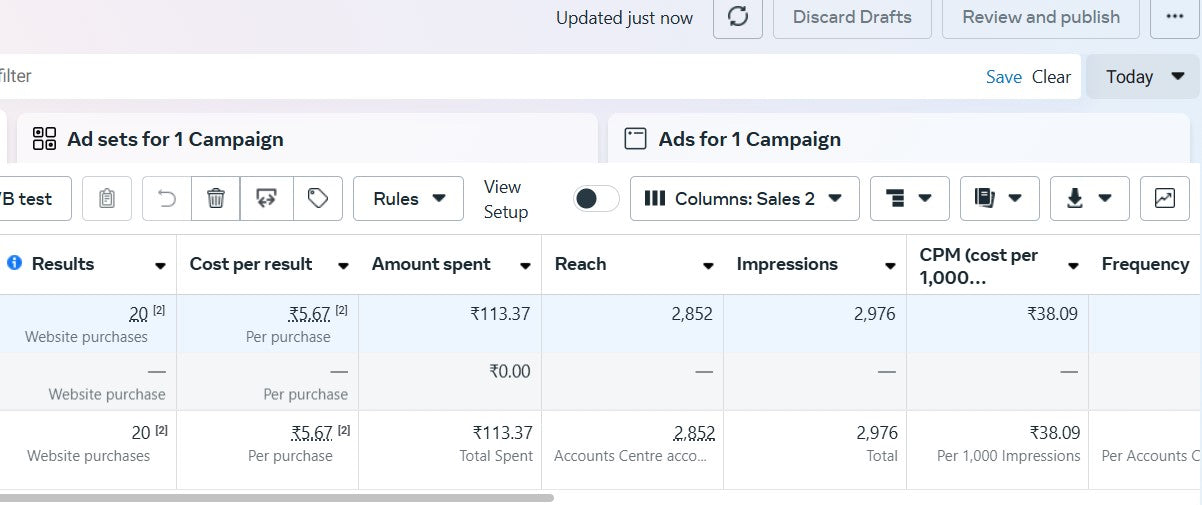
Task: Click the clipboard paste icon
Action: [107, 199]
